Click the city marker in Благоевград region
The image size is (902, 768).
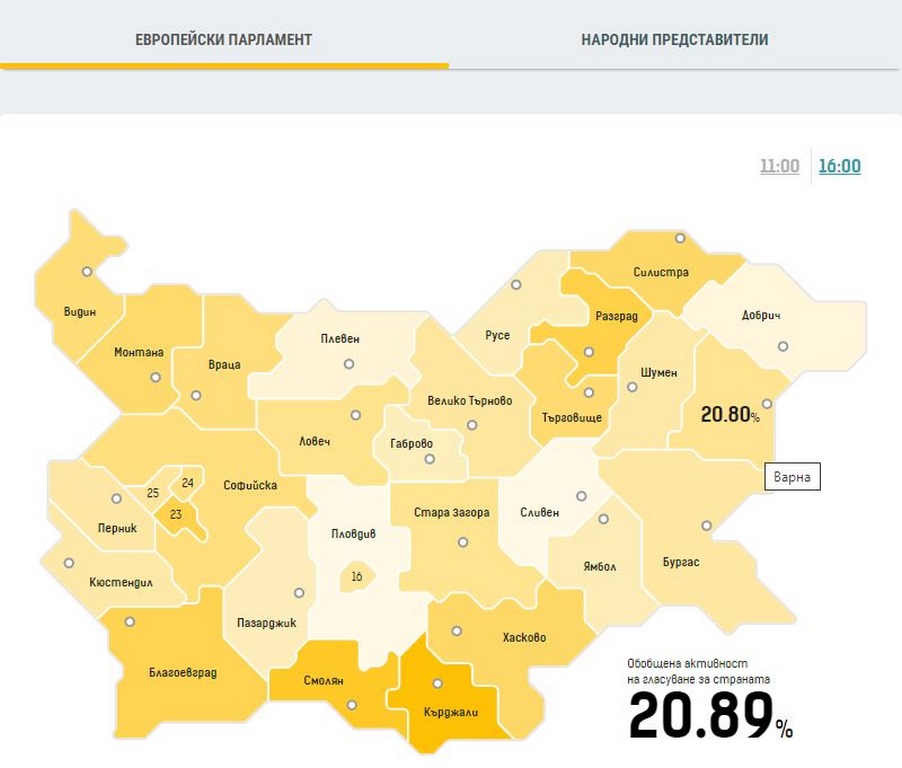coord(129,621)
